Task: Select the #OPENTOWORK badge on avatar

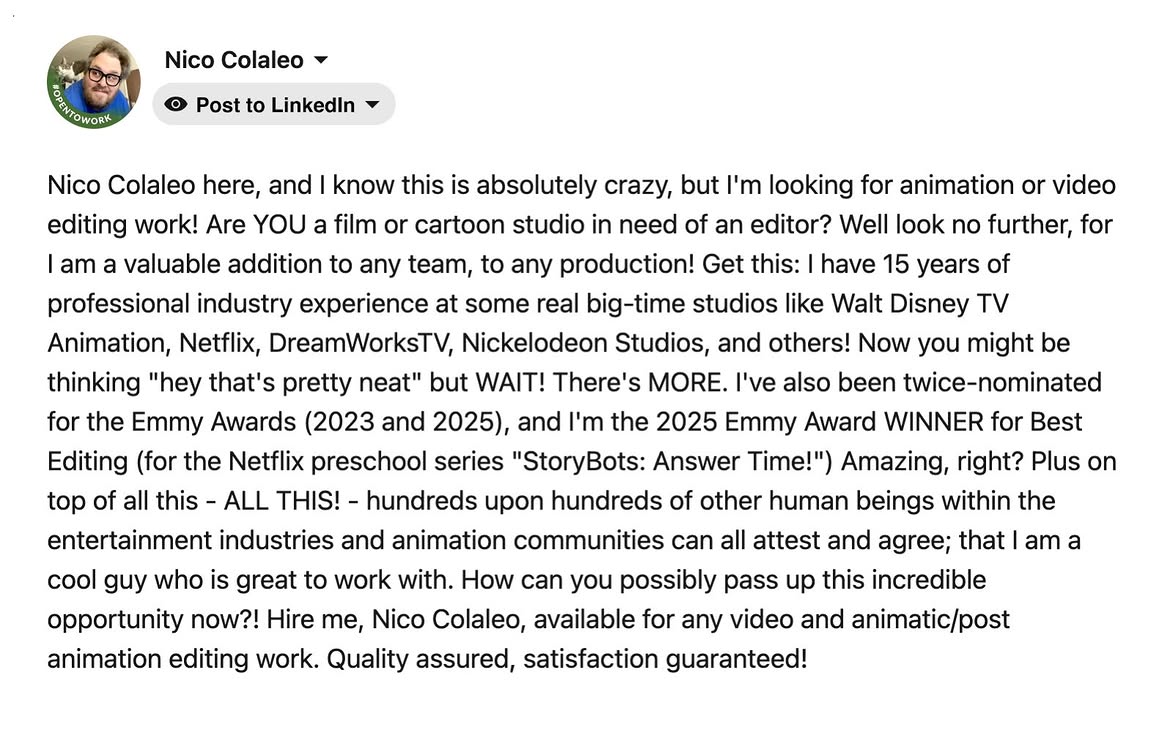Action: pyautogui.click(x=78, y=112)
